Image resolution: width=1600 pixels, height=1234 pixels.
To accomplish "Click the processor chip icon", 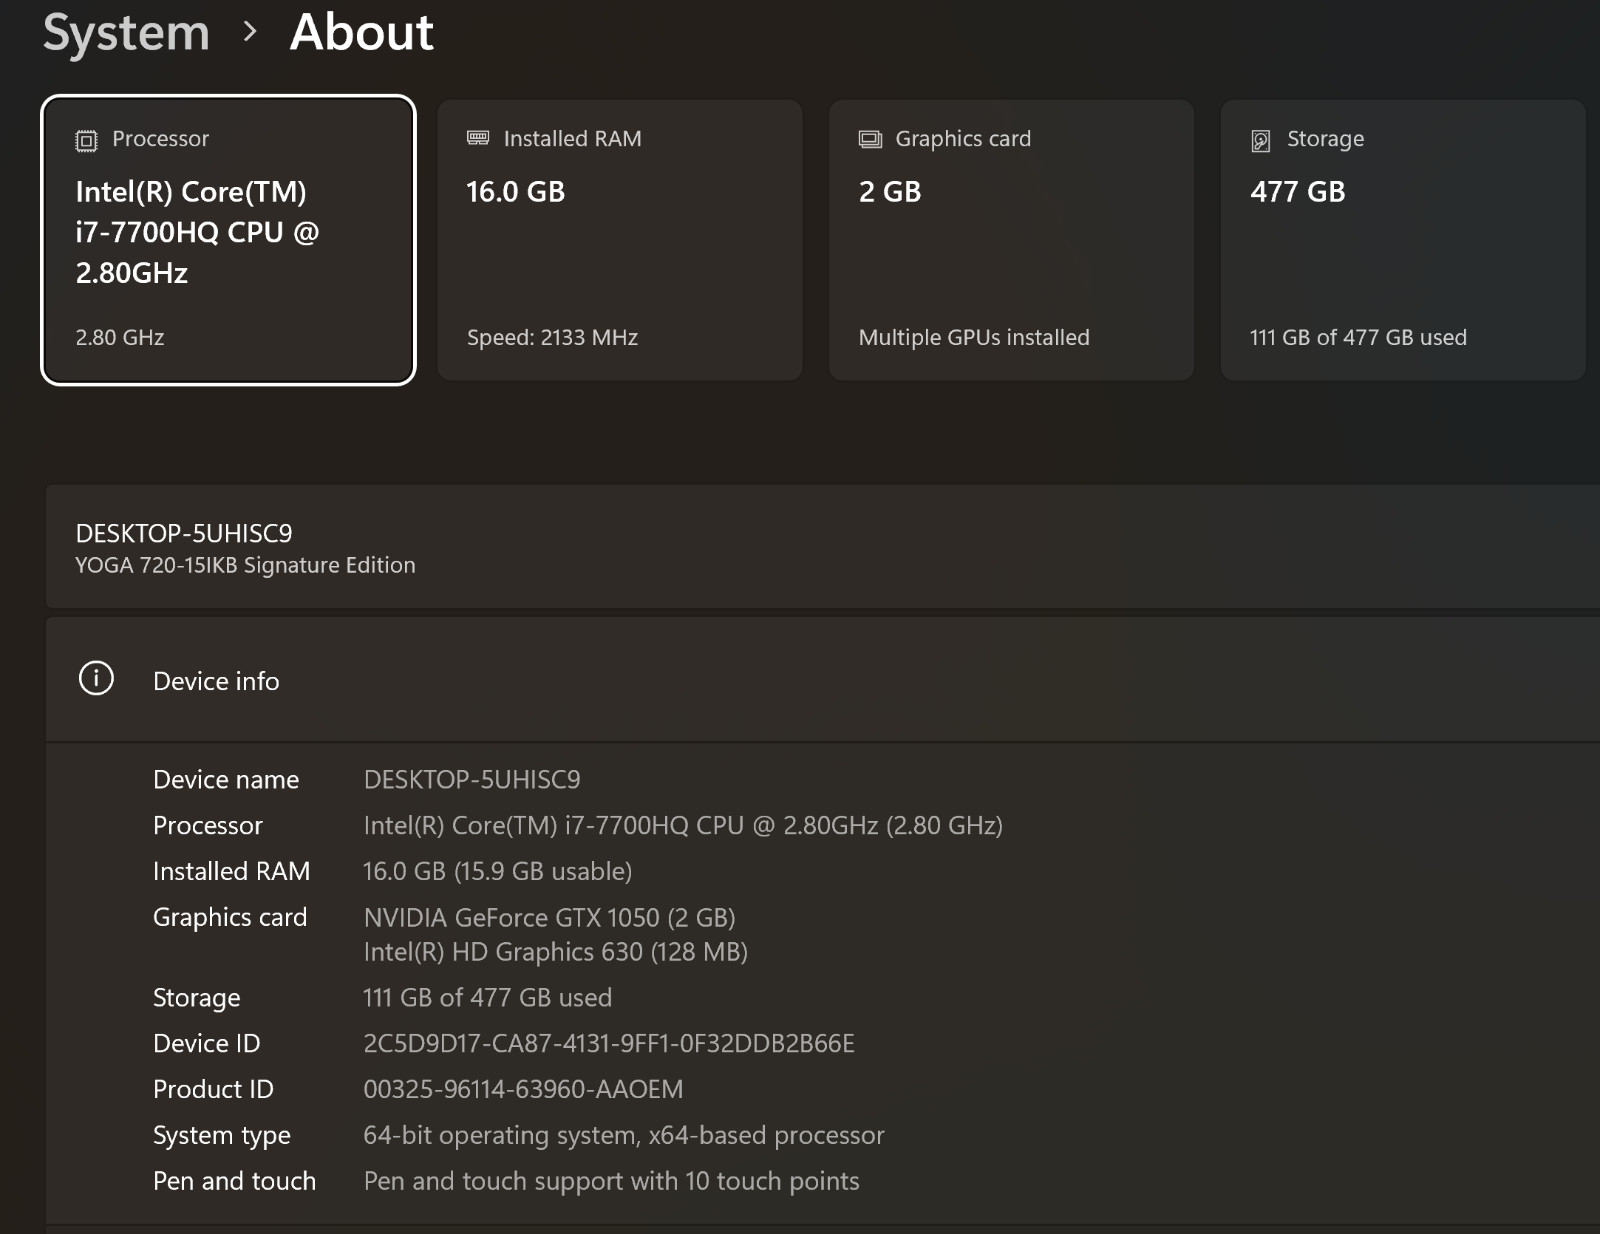I will tap(87, 140).
